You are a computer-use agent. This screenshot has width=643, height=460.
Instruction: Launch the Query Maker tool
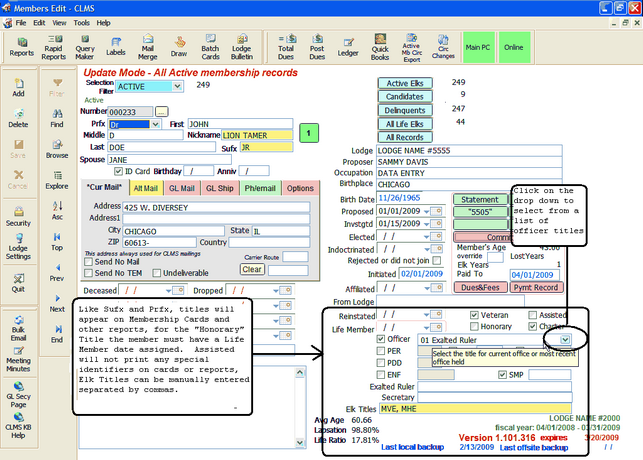85,46
